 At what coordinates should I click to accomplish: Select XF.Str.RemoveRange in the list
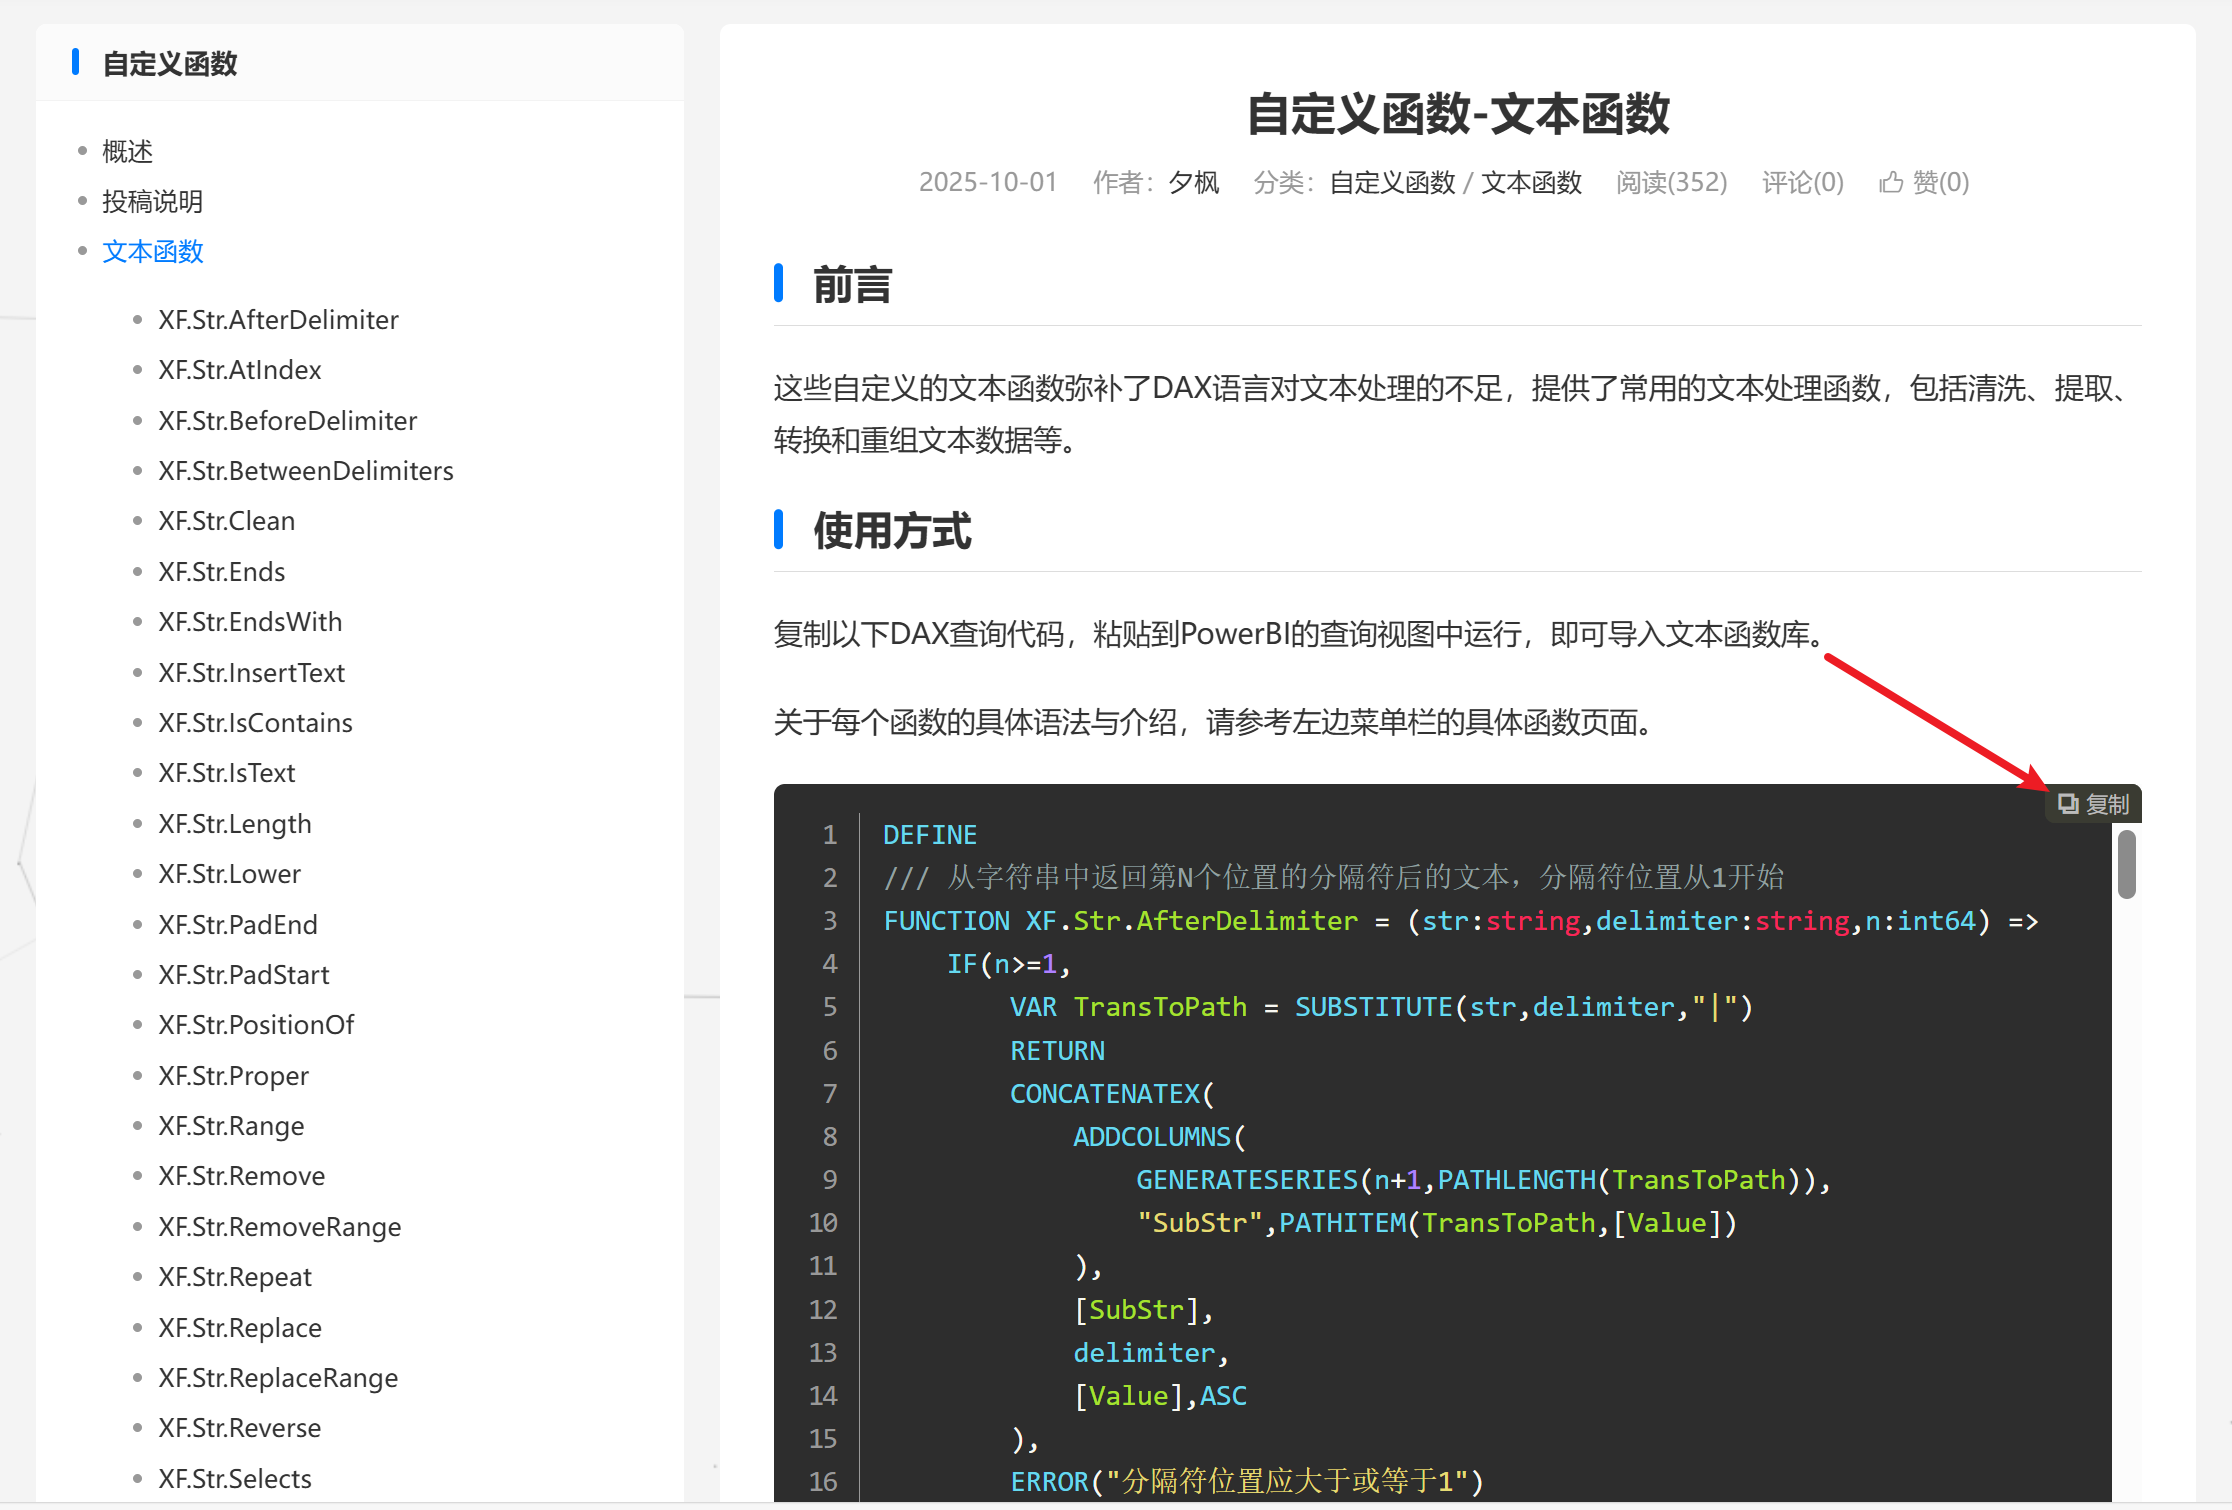[x=279, y=1227]
